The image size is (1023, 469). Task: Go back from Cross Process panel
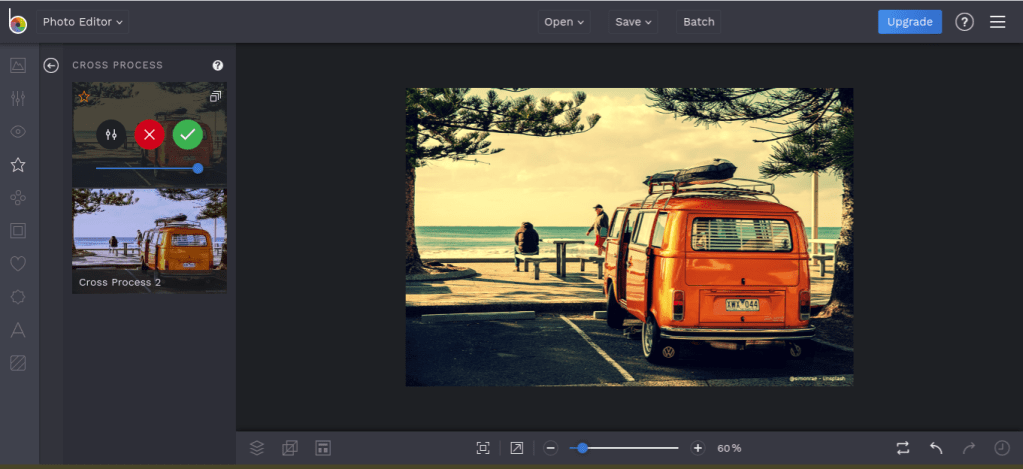[51, 65]
